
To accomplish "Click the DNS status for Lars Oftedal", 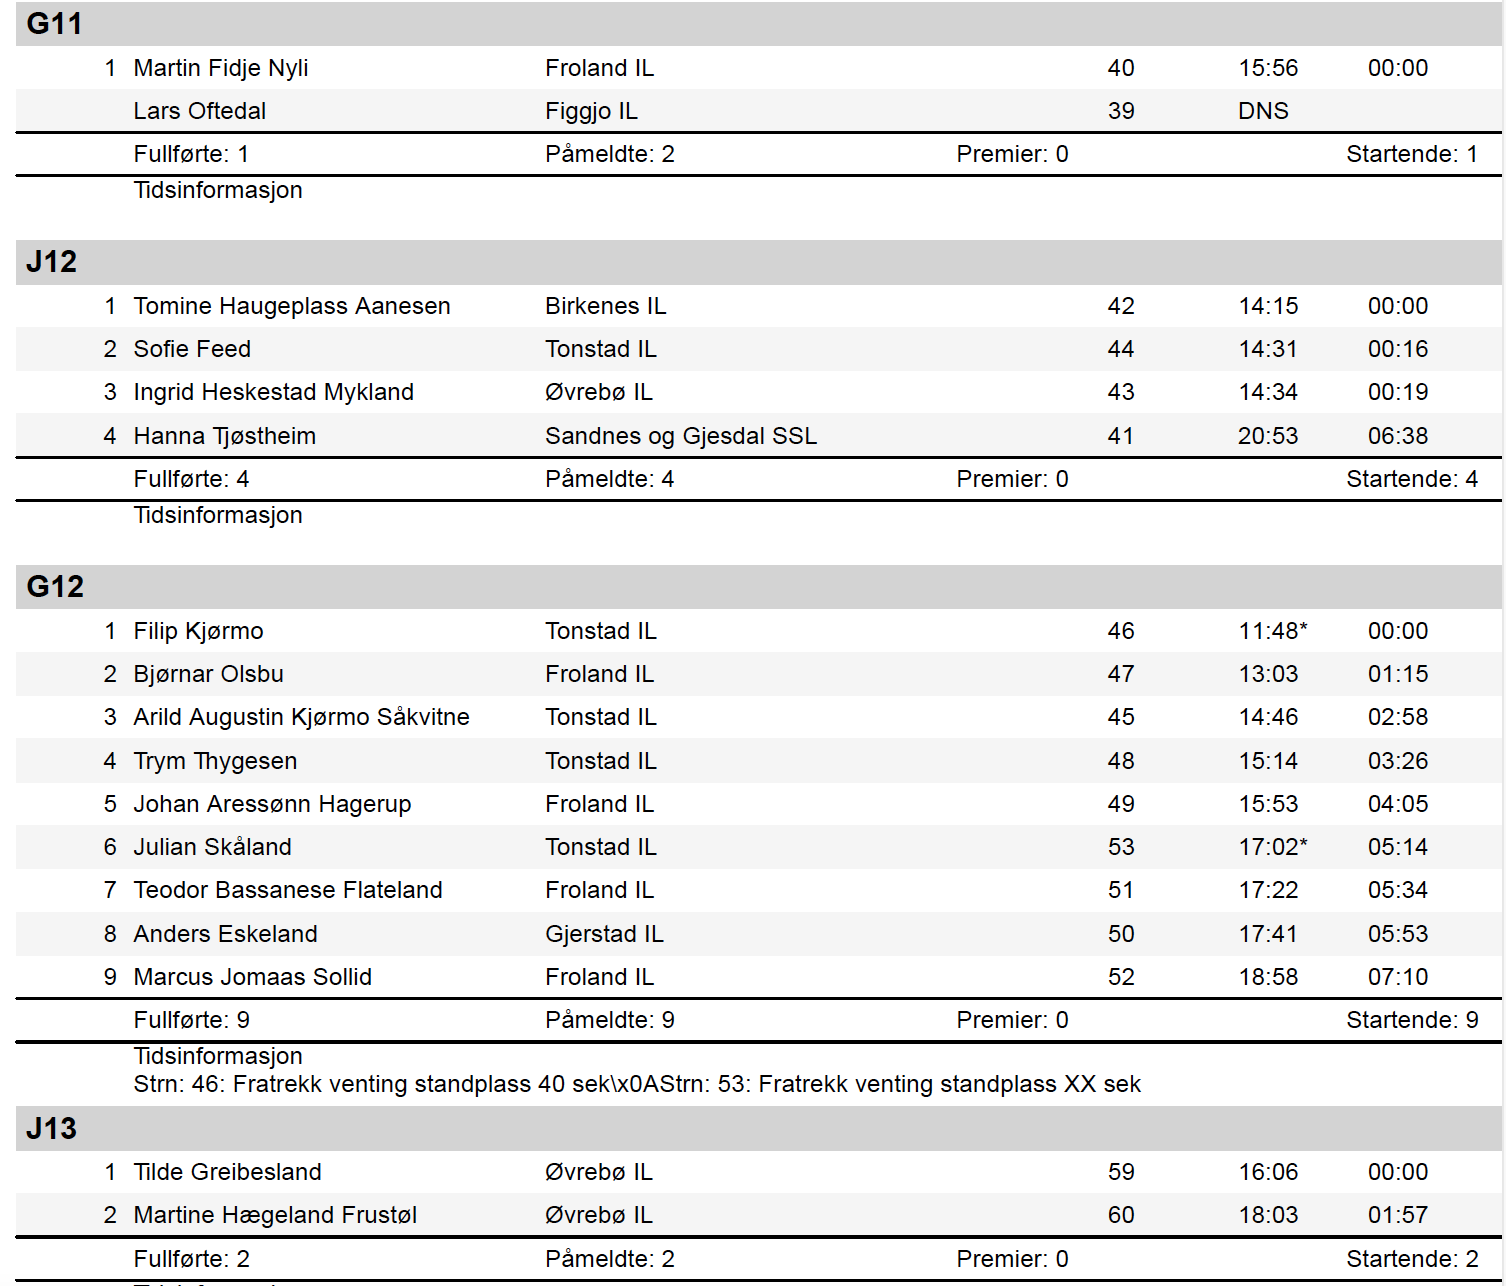I will (1263, 111).
